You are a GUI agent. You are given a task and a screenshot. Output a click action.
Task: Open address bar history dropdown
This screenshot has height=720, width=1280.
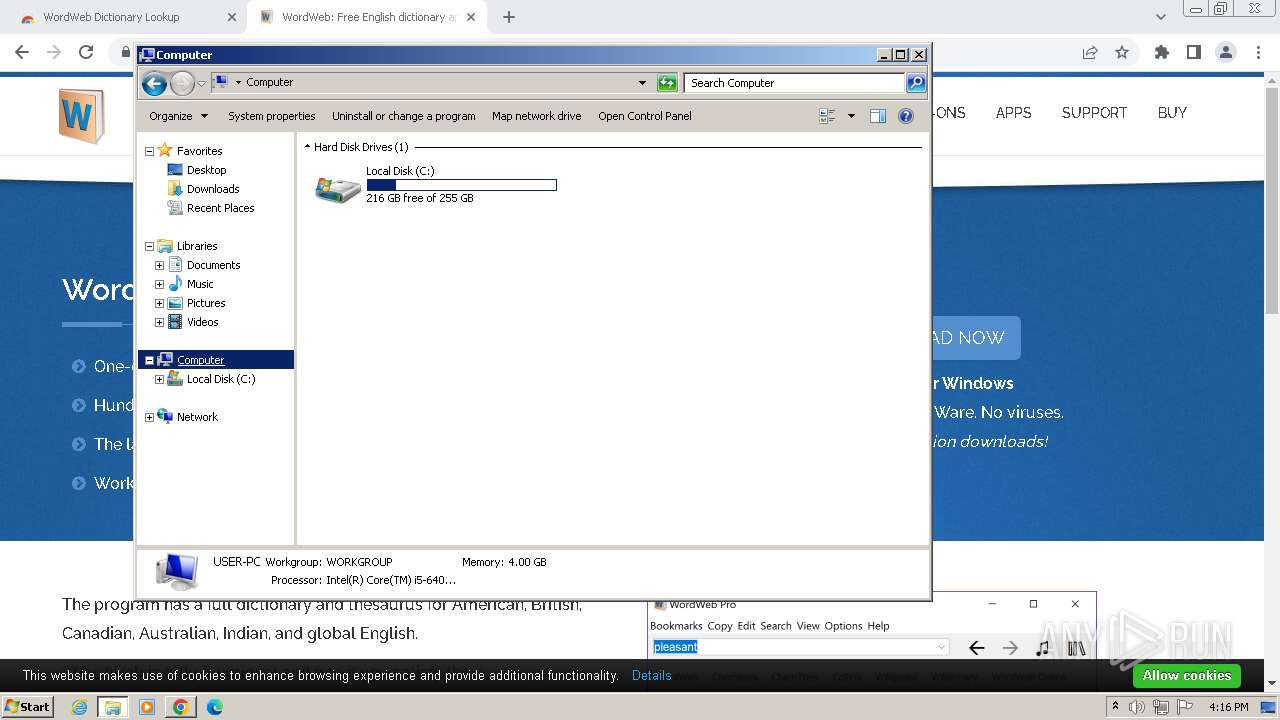pyautogui.click(x=642, y=83)
